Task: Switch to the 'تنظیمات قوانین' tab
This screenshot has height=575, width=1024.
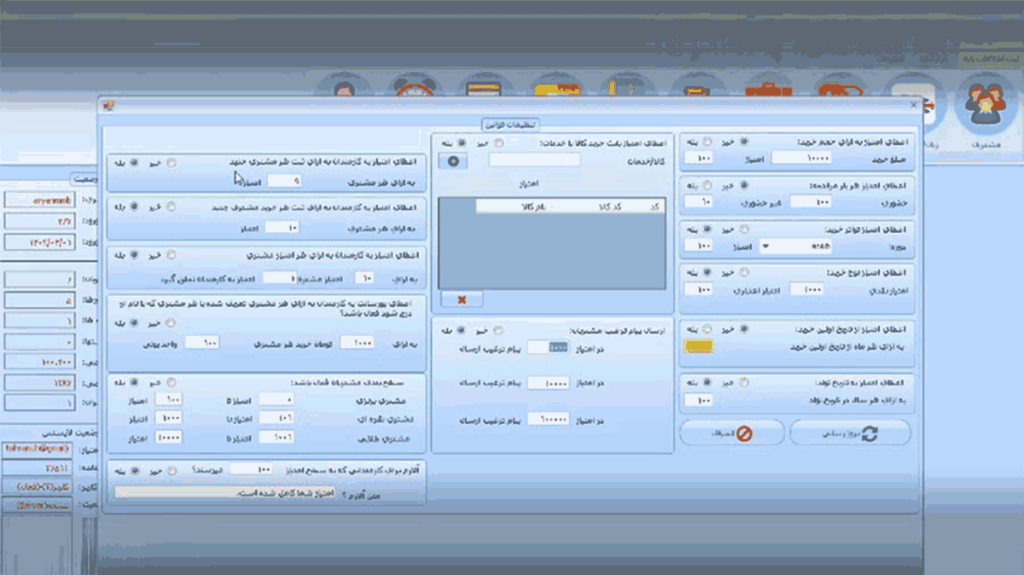Action: 510,124
